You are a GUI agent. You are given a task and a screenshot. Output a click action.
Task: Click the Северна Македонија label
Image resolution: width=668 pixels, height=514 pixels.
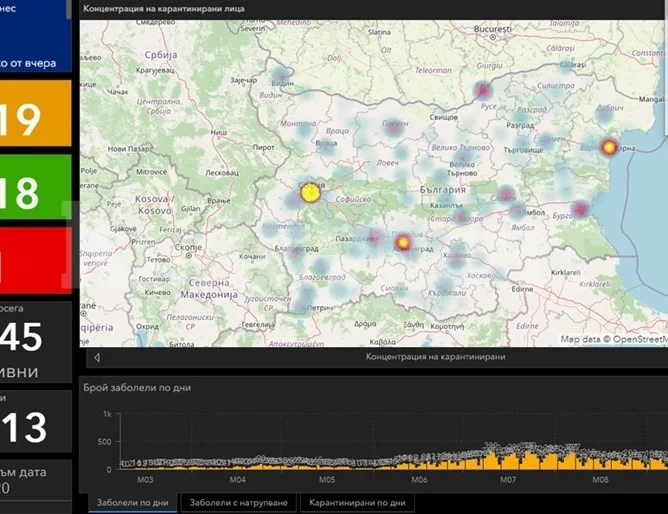(x=209, y=289)
